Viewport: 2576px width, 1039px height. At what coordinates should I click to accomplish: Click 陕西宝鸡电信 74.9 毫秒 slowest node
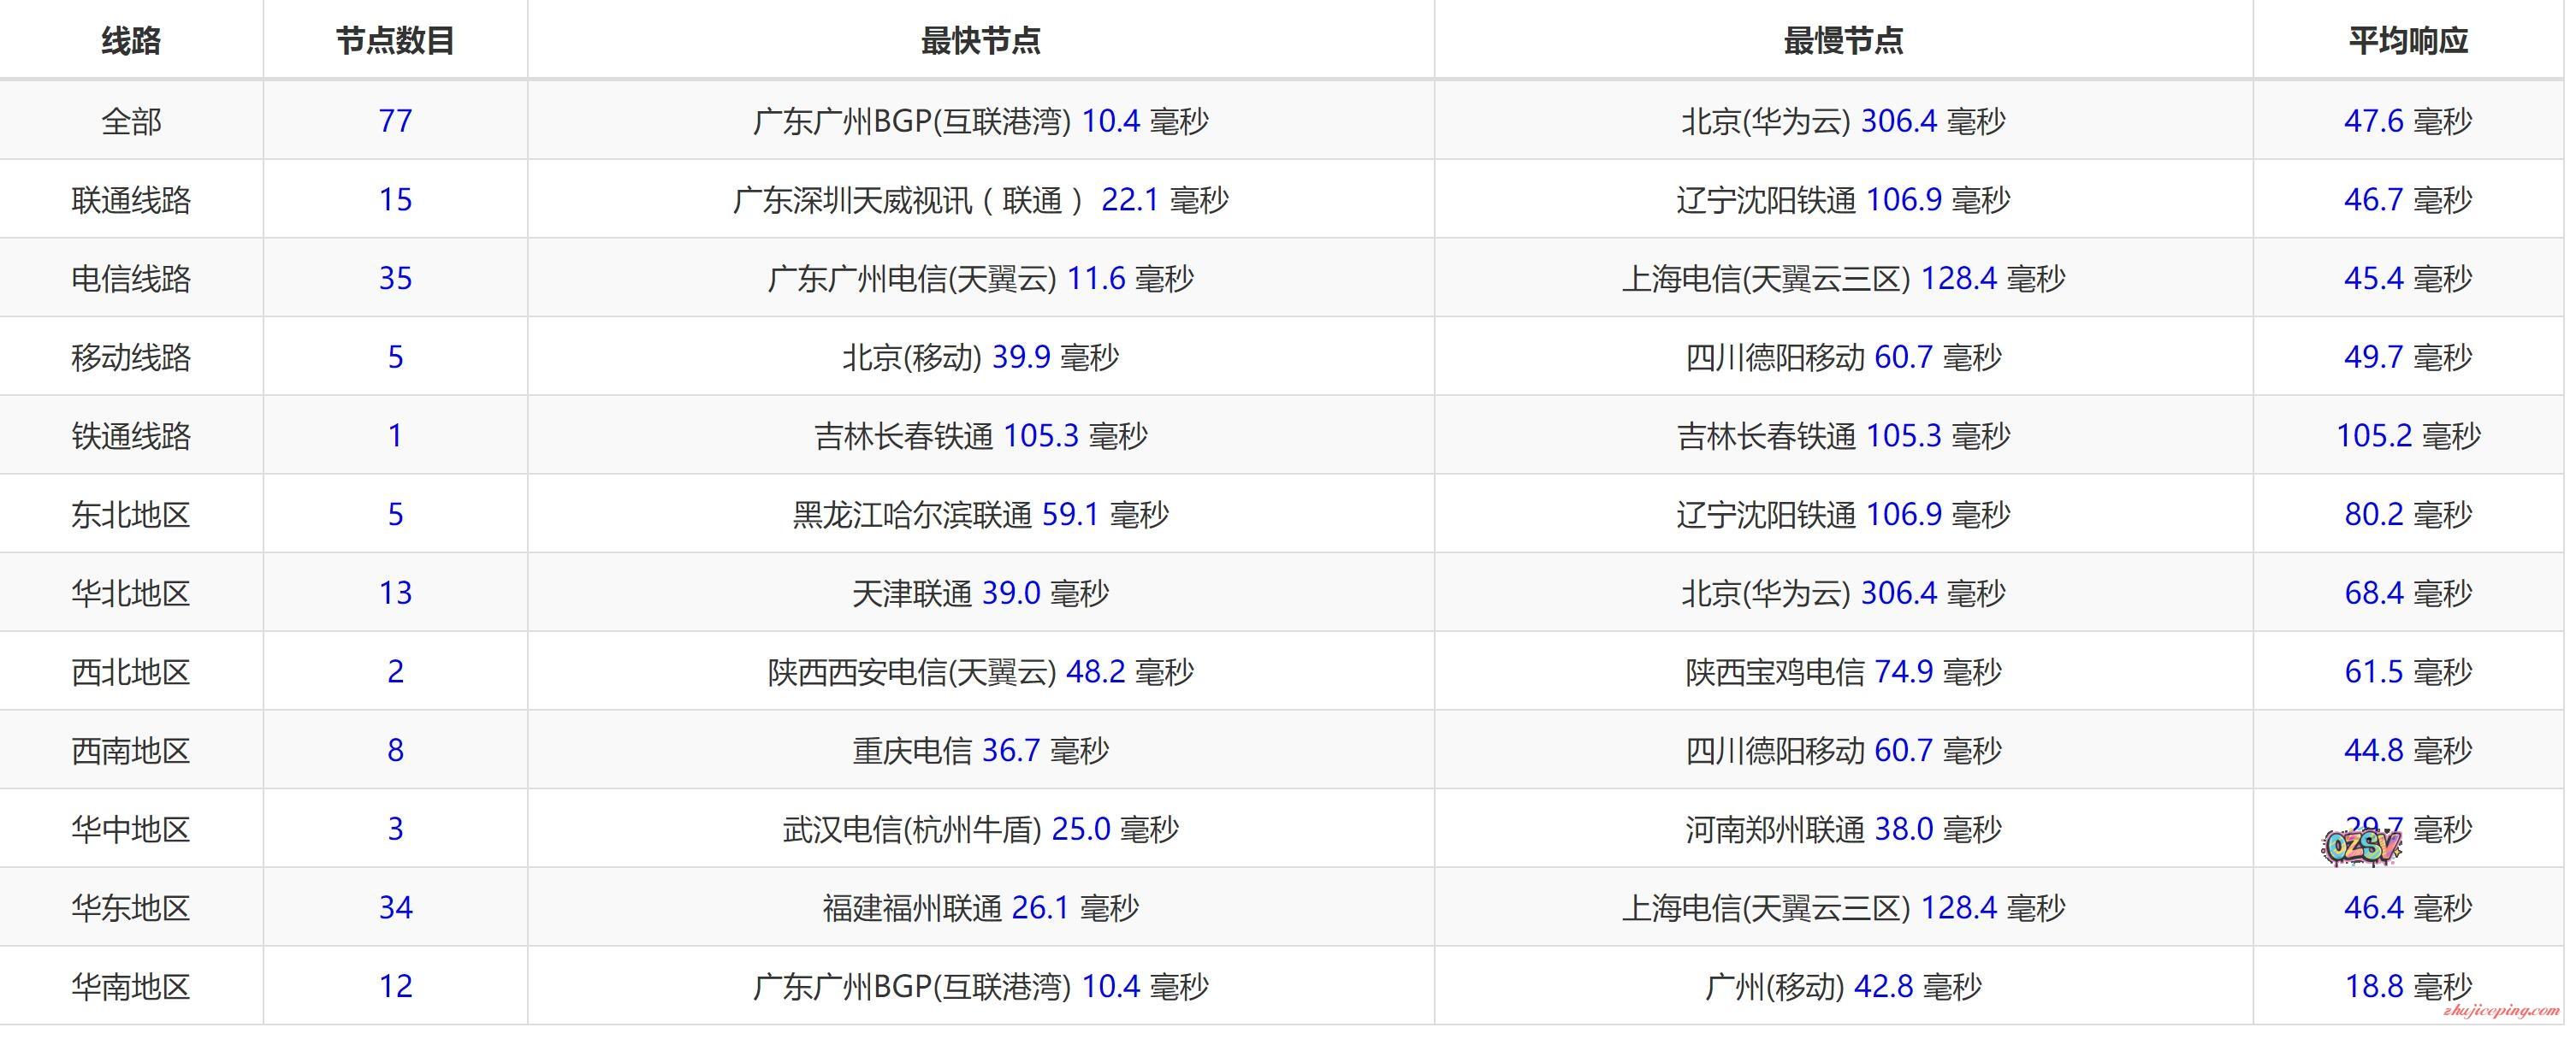[x=1843, y=672]
